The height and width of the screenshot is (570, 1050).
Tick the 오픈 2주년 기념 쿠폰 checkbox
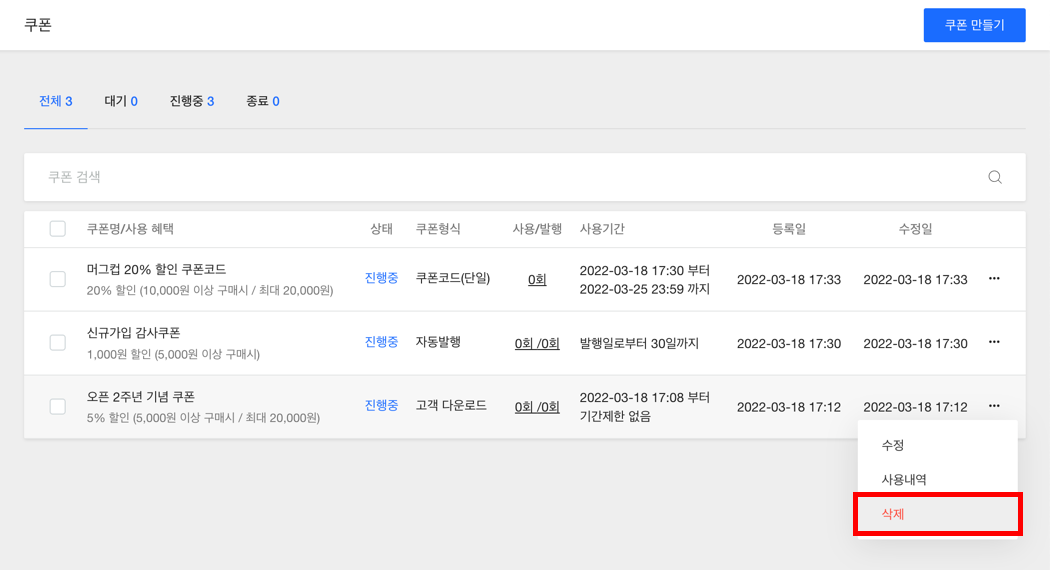click(58, 406)
